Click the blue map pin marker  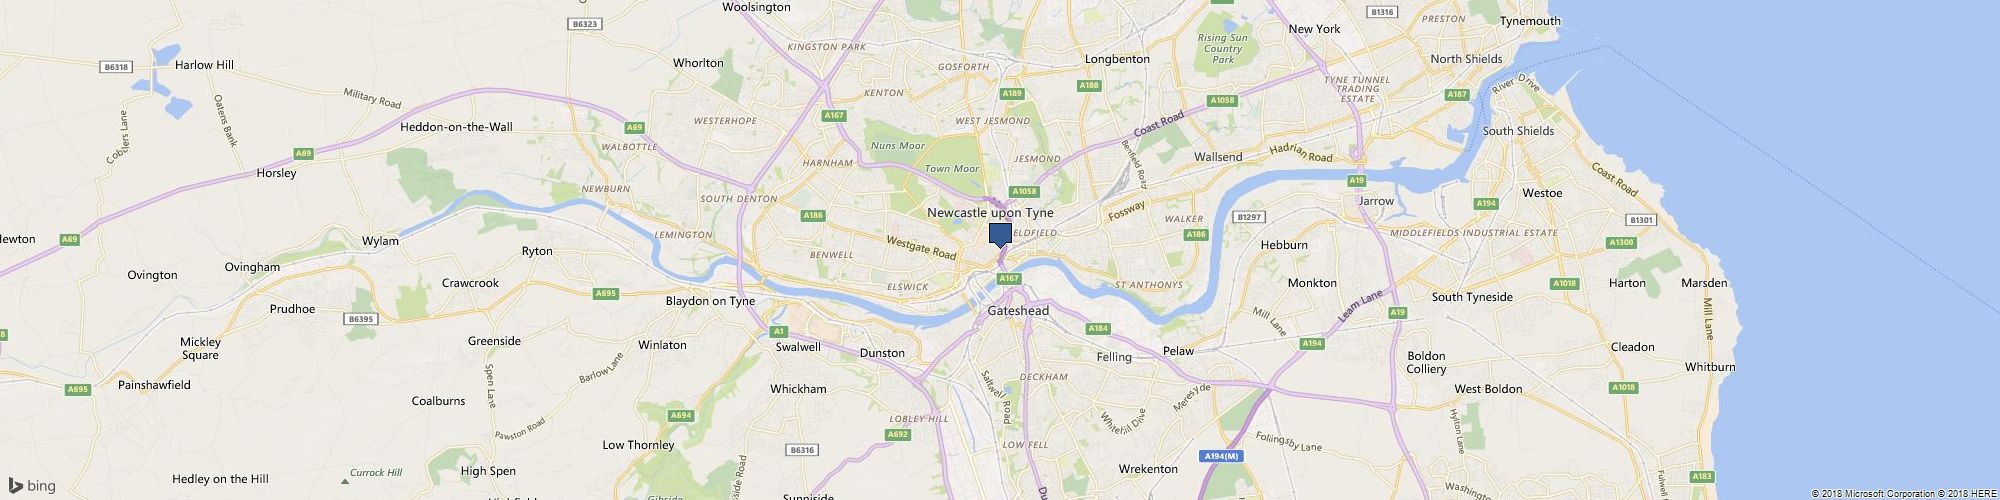(x=999, y=235)
